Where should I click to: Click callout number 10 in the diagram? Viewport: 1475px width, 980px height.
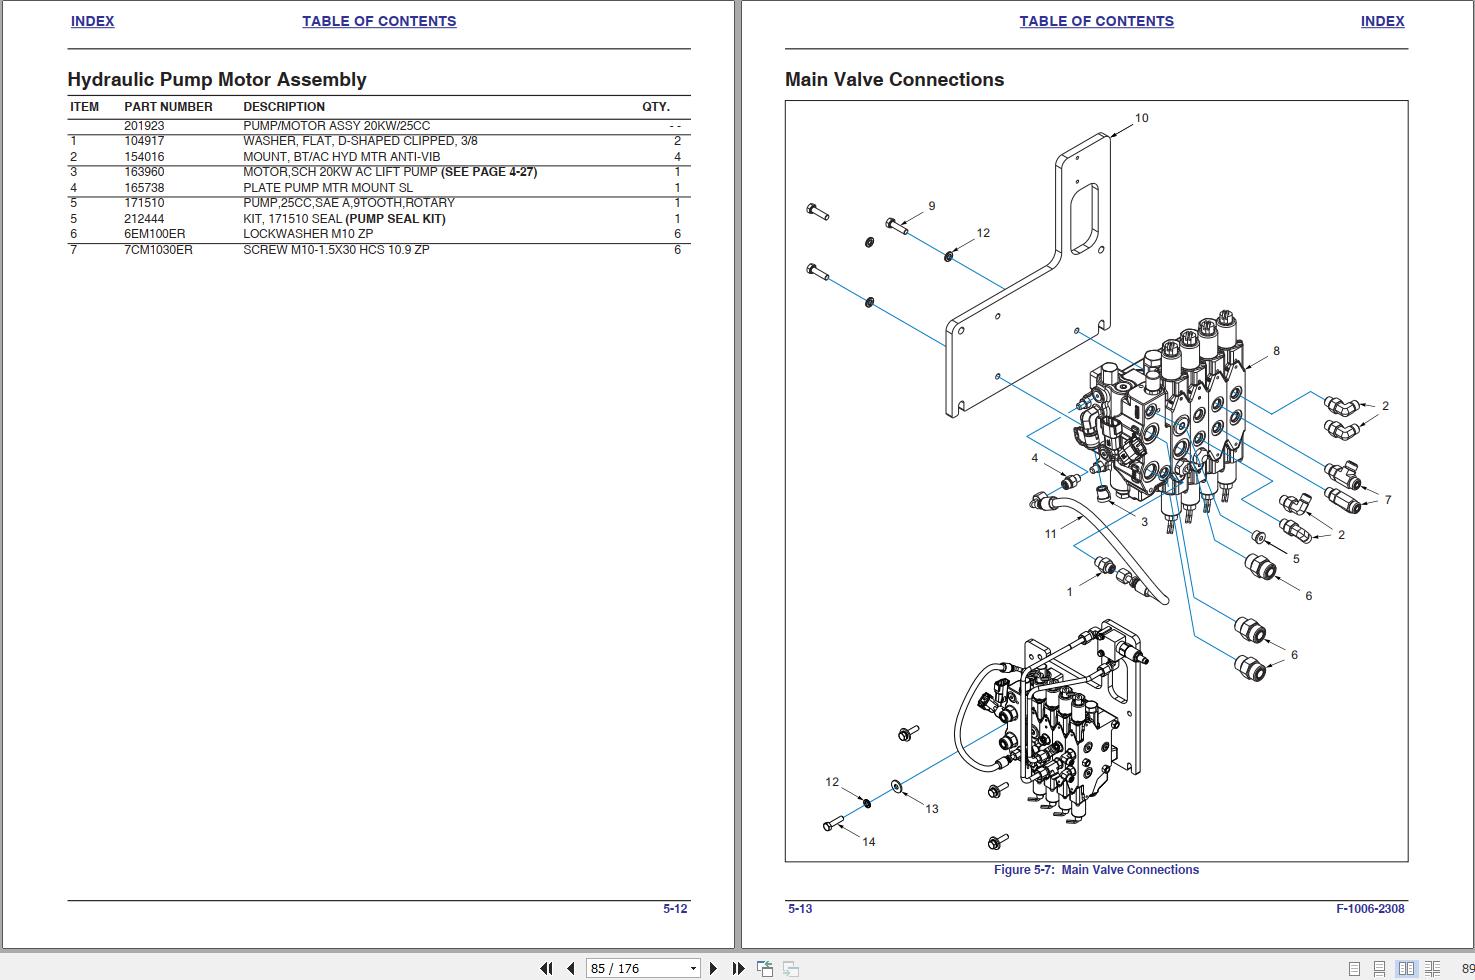coord(1141,118)
